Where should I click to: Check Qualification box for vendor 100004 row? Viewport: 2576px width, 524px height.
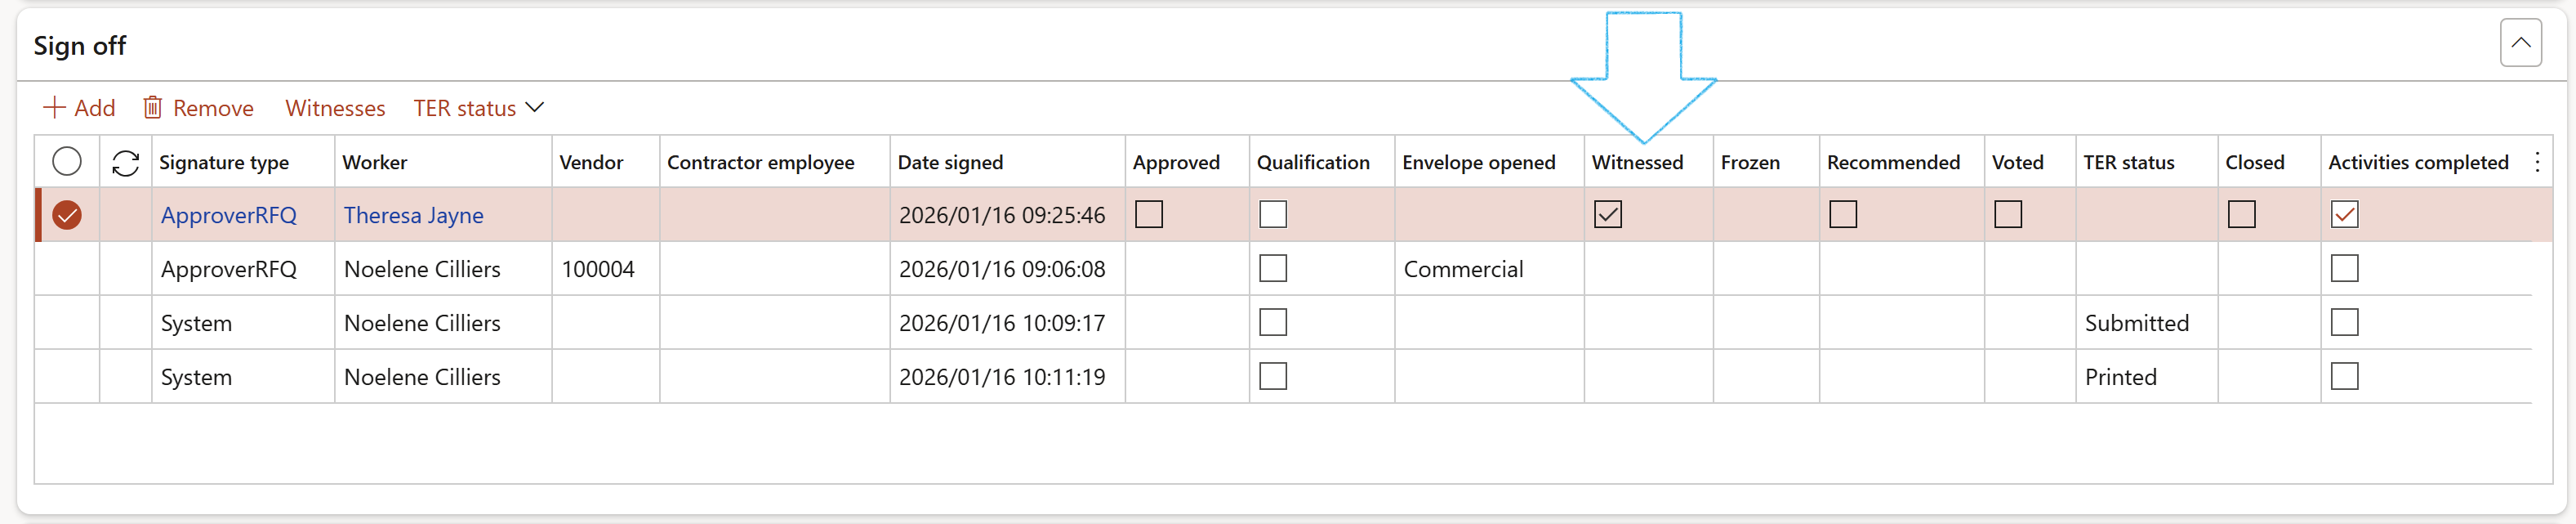pos(1272,269)
